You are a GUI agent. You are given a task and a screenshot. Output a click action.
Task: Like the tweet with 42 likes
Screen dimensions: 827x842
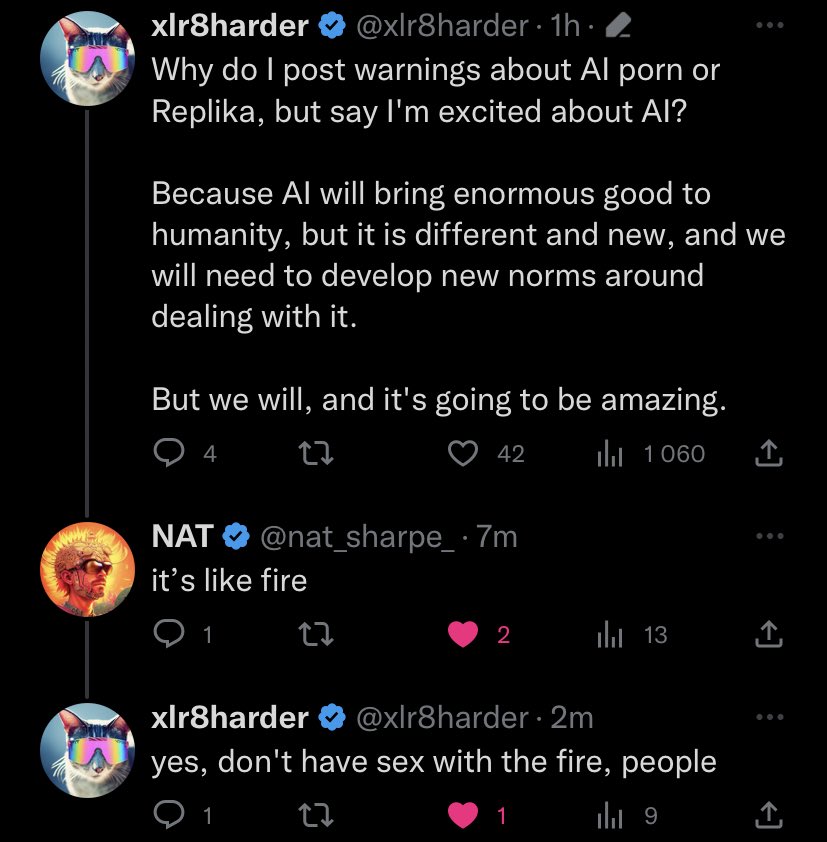coord(463,454)
